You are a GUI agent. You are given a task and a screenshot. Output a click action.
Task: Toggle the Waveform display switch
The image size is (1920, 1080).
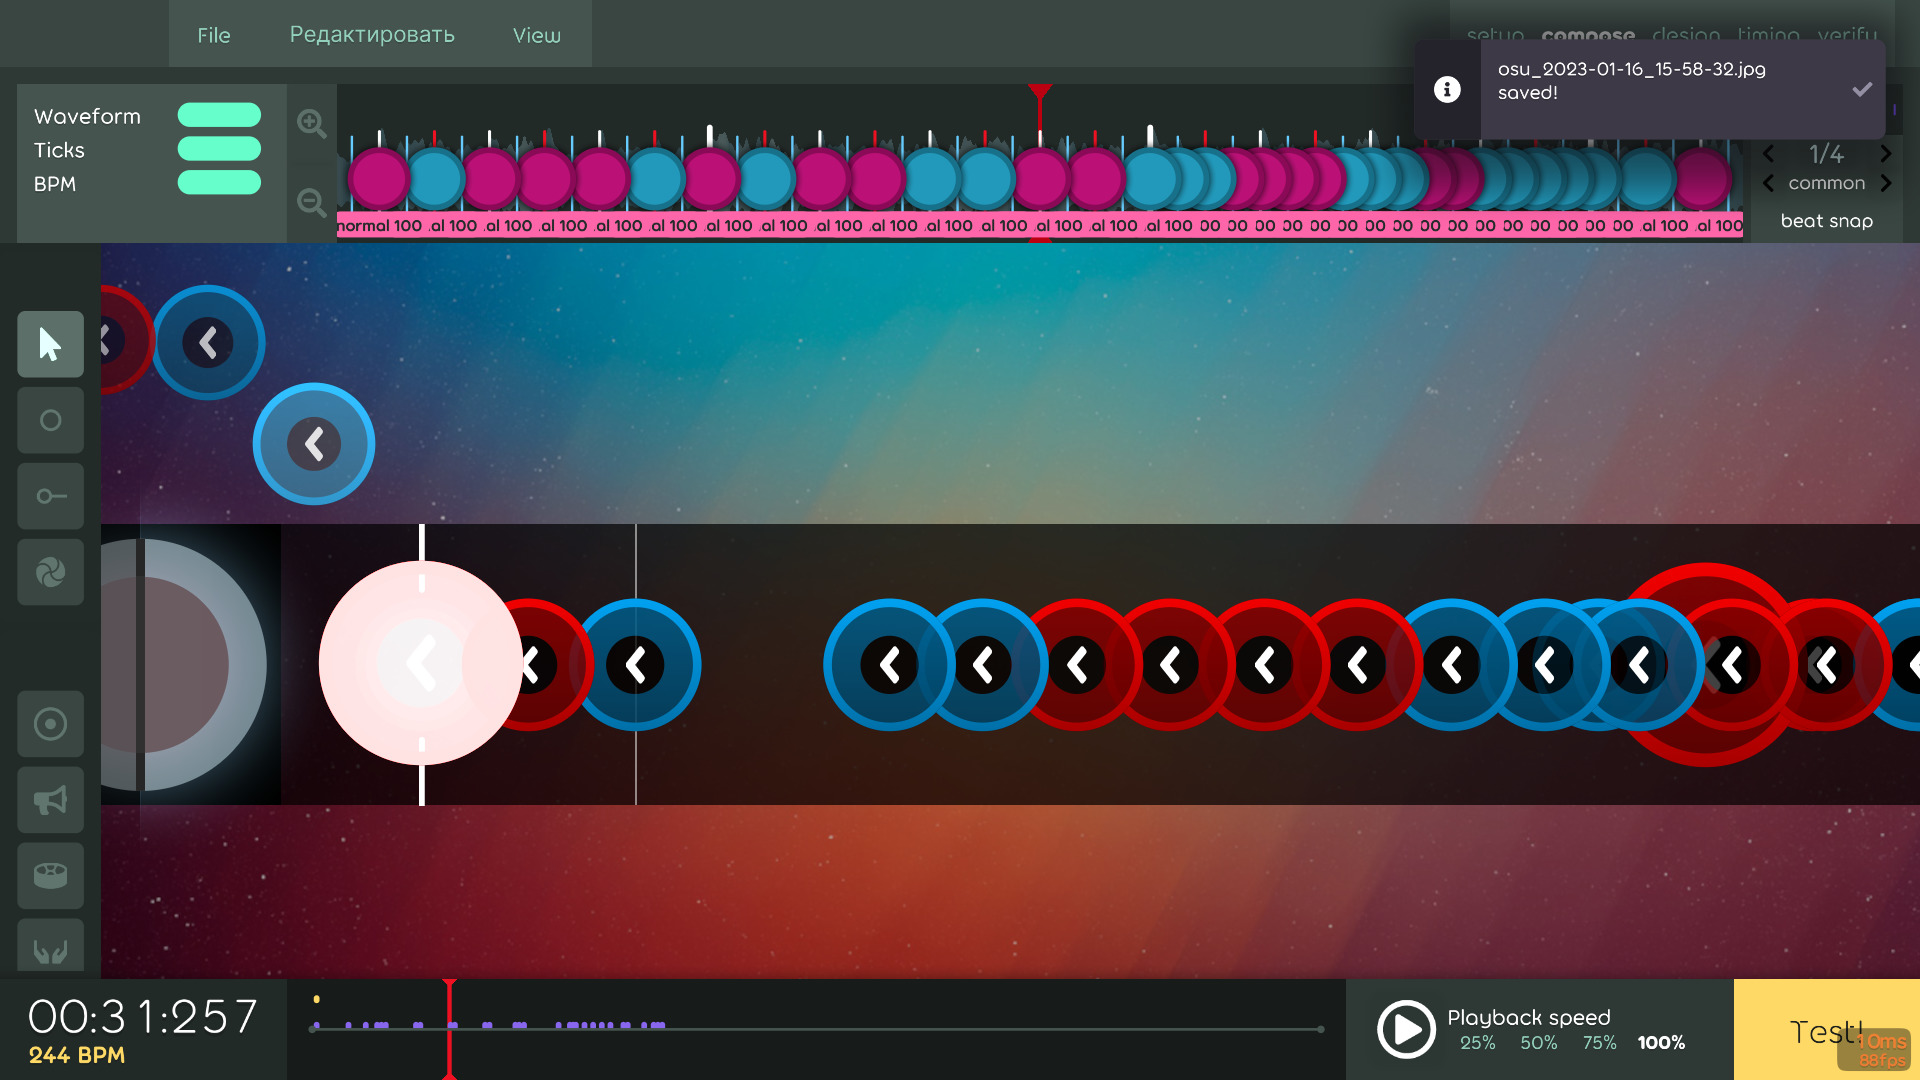pos(219,114)
